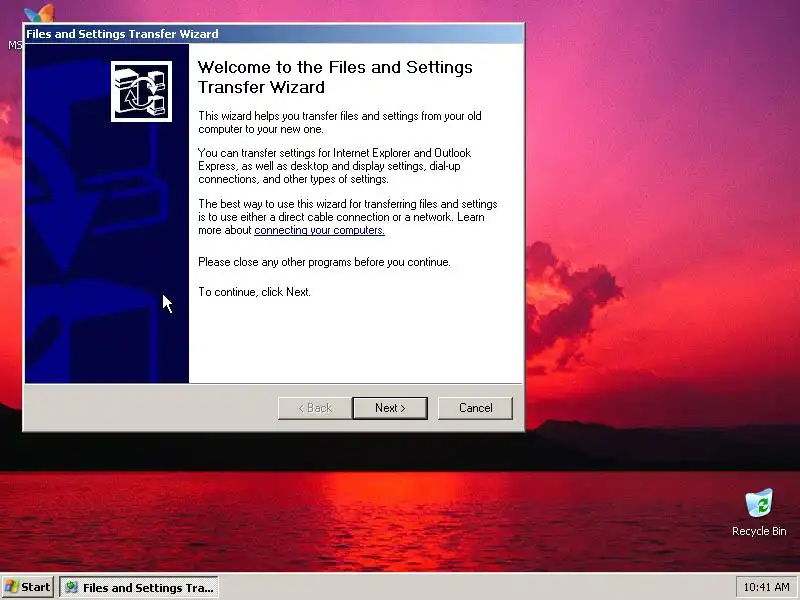Open the Start menu
This screenshot has width=800, height=600.
pos(27,587)
